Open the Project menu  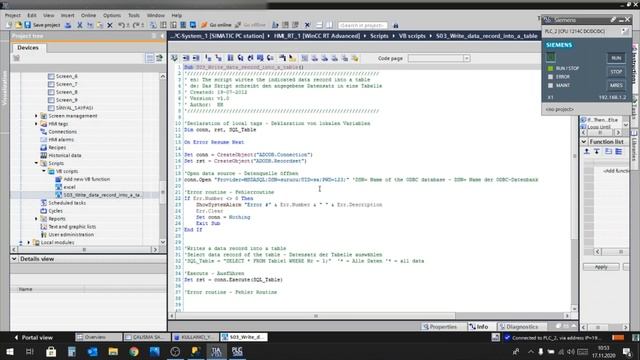[13, 16]
